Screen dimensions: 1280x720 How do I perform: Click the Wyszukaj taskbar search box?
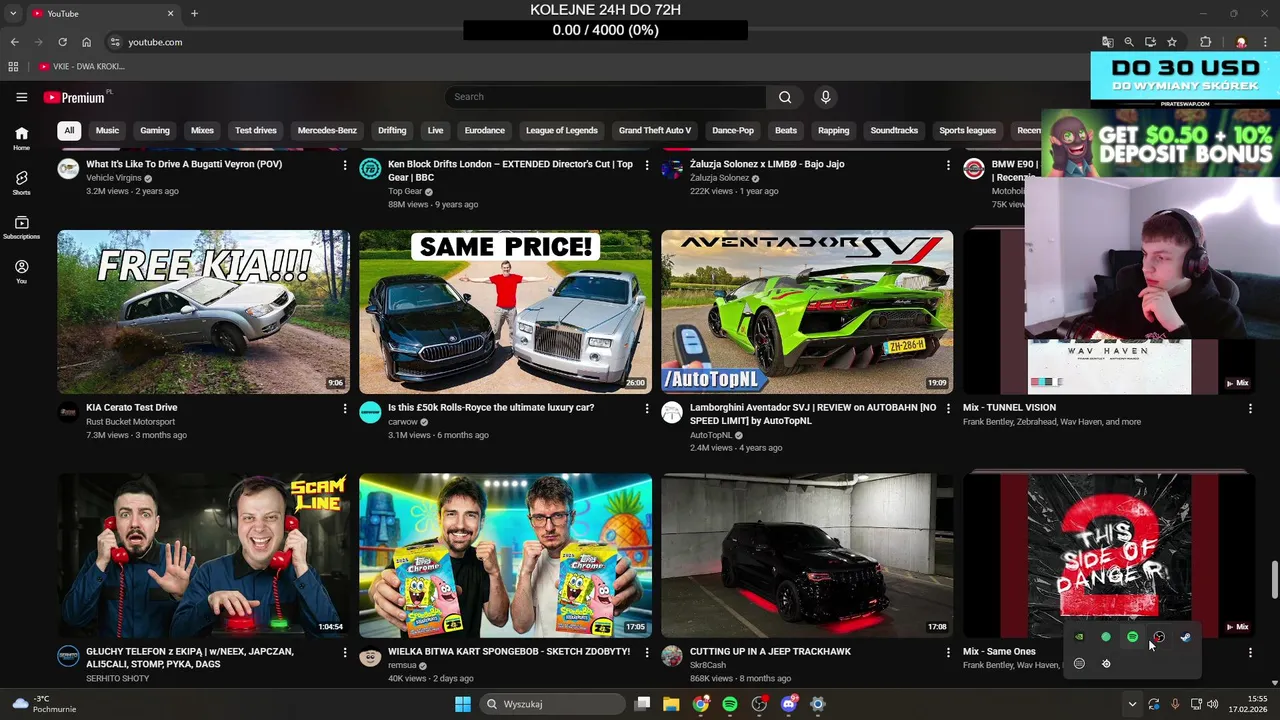[x=553, y=704]
